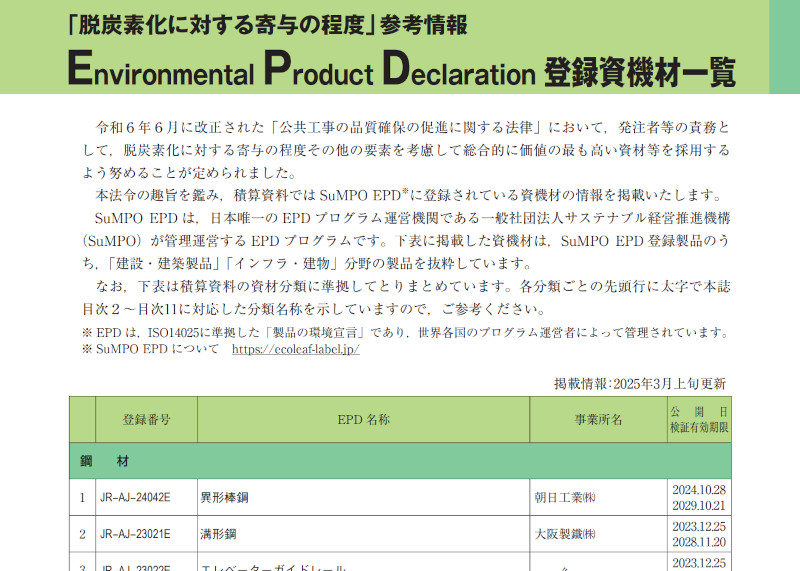Viewport: 800px width, 571px height.
Task: Click the 登録番号 column header
Action: click(x=146, y=419)
